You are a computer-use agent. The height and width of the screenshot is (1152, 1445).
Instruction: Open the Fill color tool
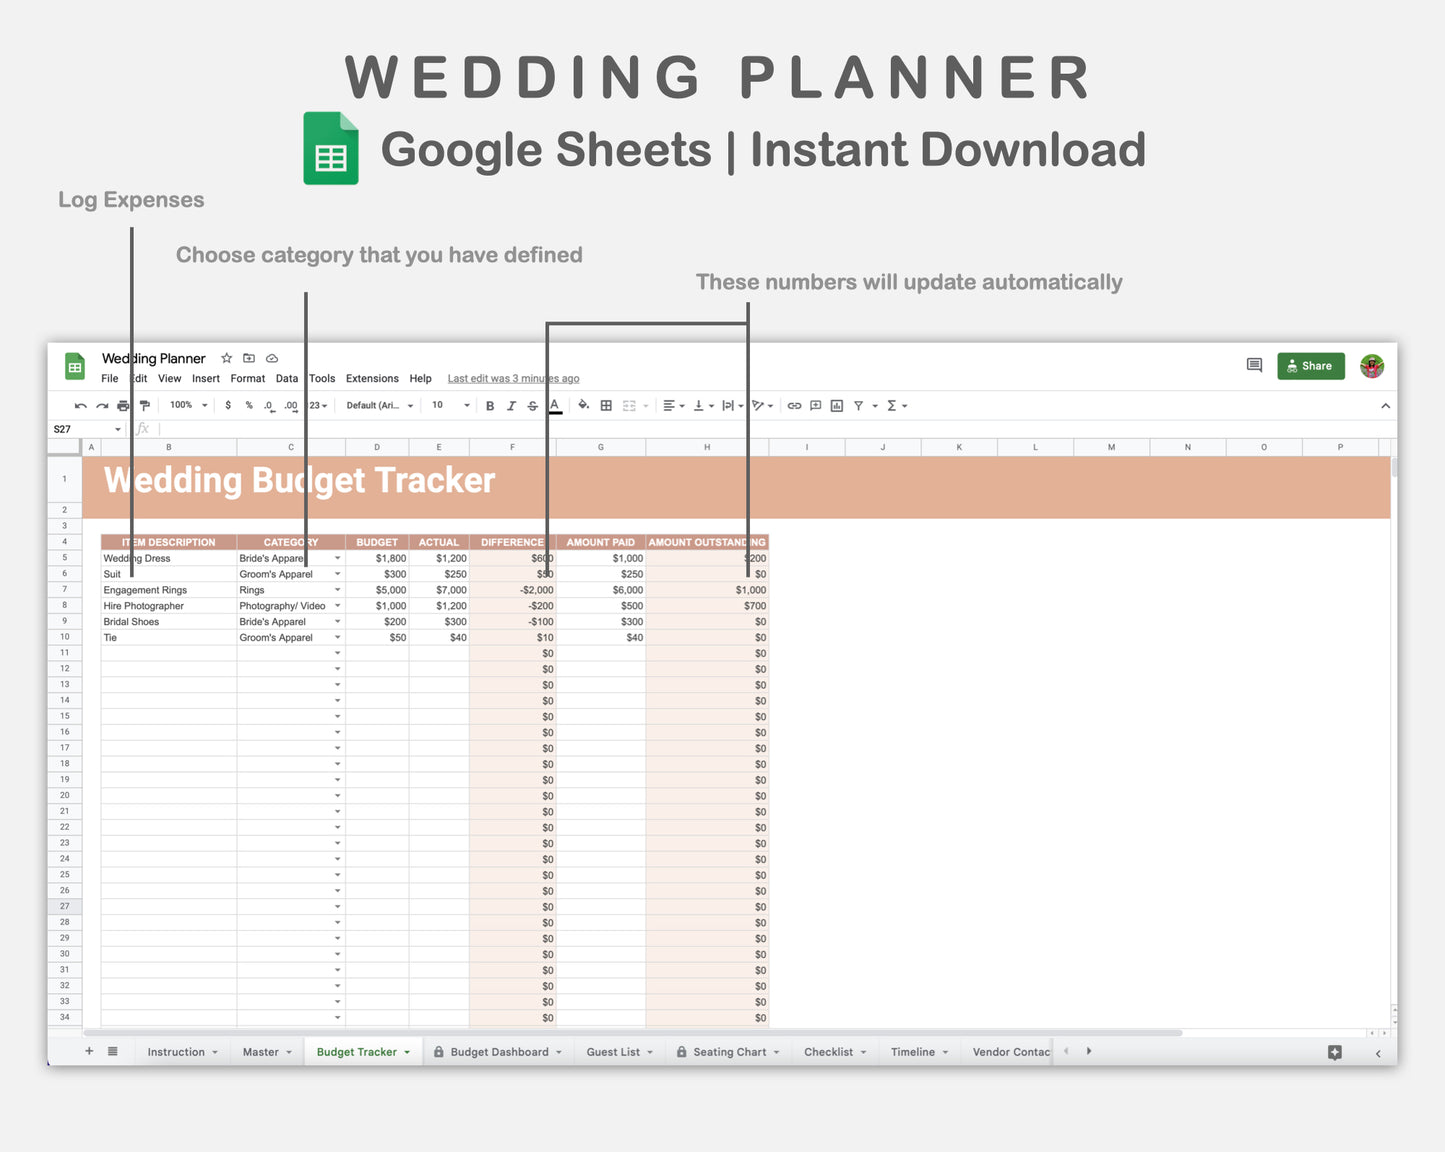tap(584, 405)
